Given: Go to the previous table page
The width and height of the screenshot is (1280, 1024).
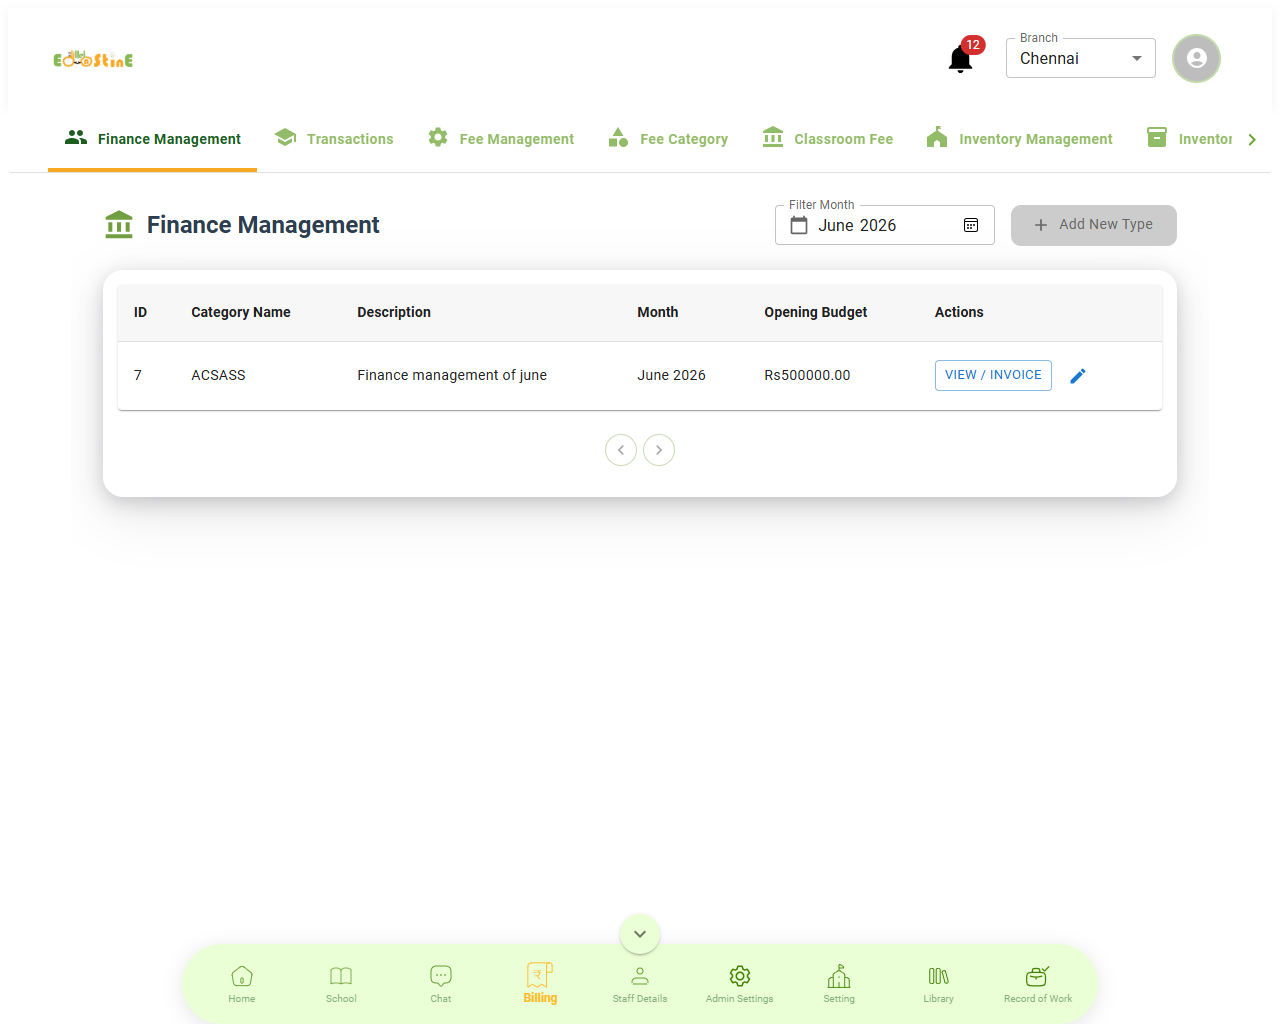Looking at the screenshot, I should click(x=621, y=450).
